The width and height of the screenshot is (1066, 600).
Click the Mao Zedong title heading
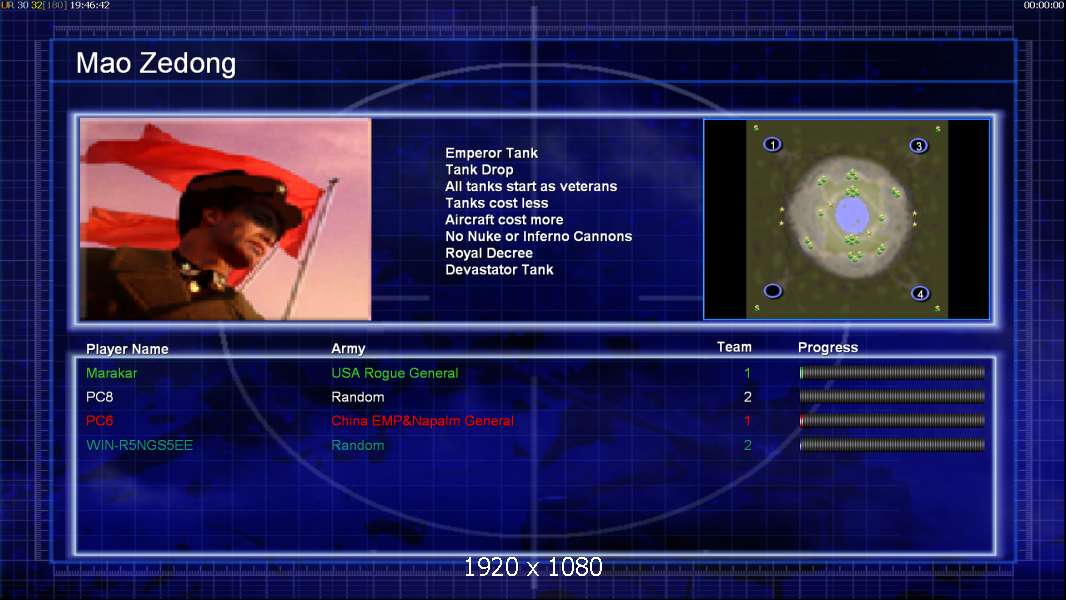pos(156,63)
